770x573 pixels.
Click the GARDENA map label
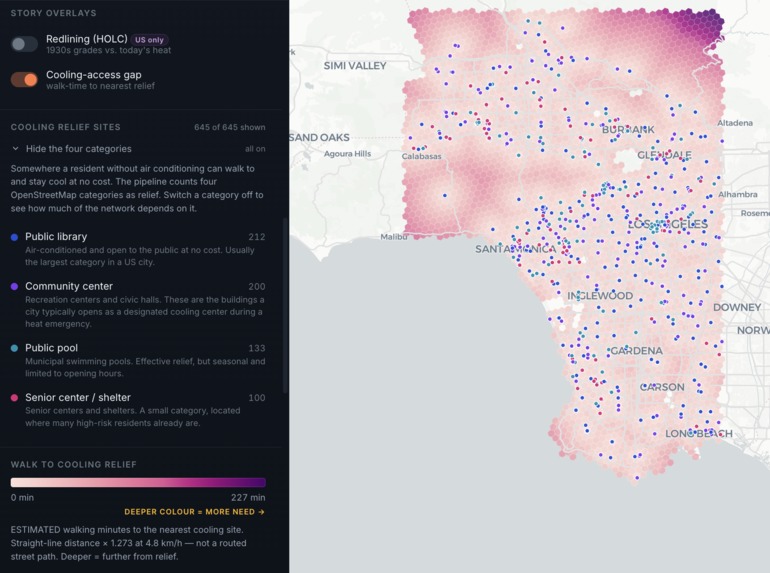[x=636, y=351]
